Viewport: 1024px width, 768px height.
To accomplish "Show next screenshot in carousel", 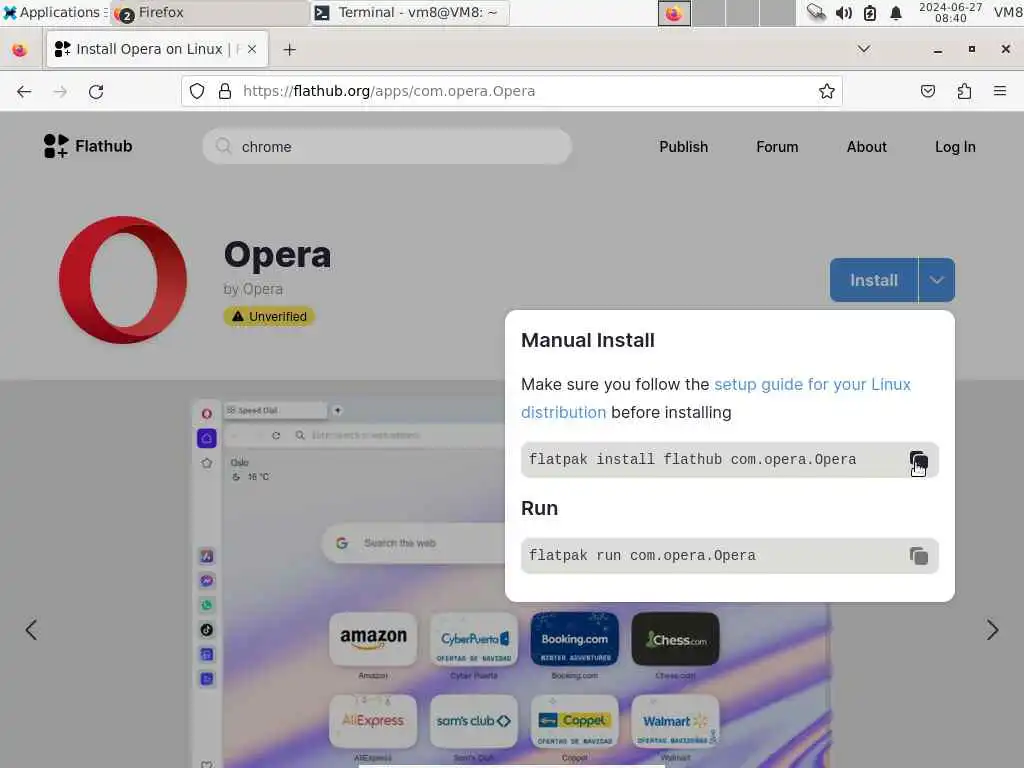I will click(x=993, y=630).
